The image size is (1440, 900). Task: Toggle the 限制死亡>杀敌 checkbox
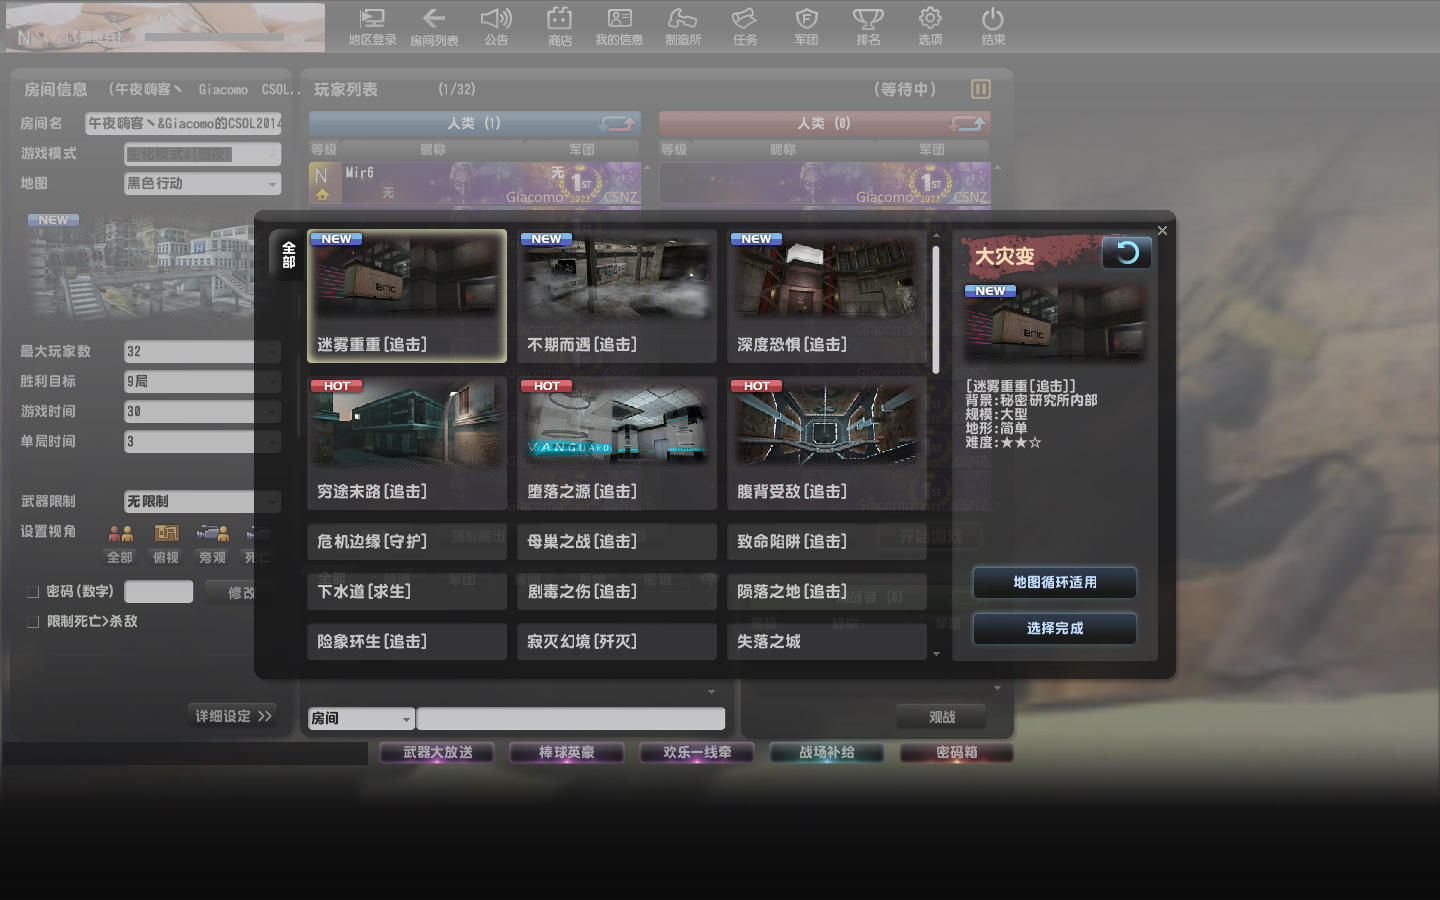pos(33,622)
